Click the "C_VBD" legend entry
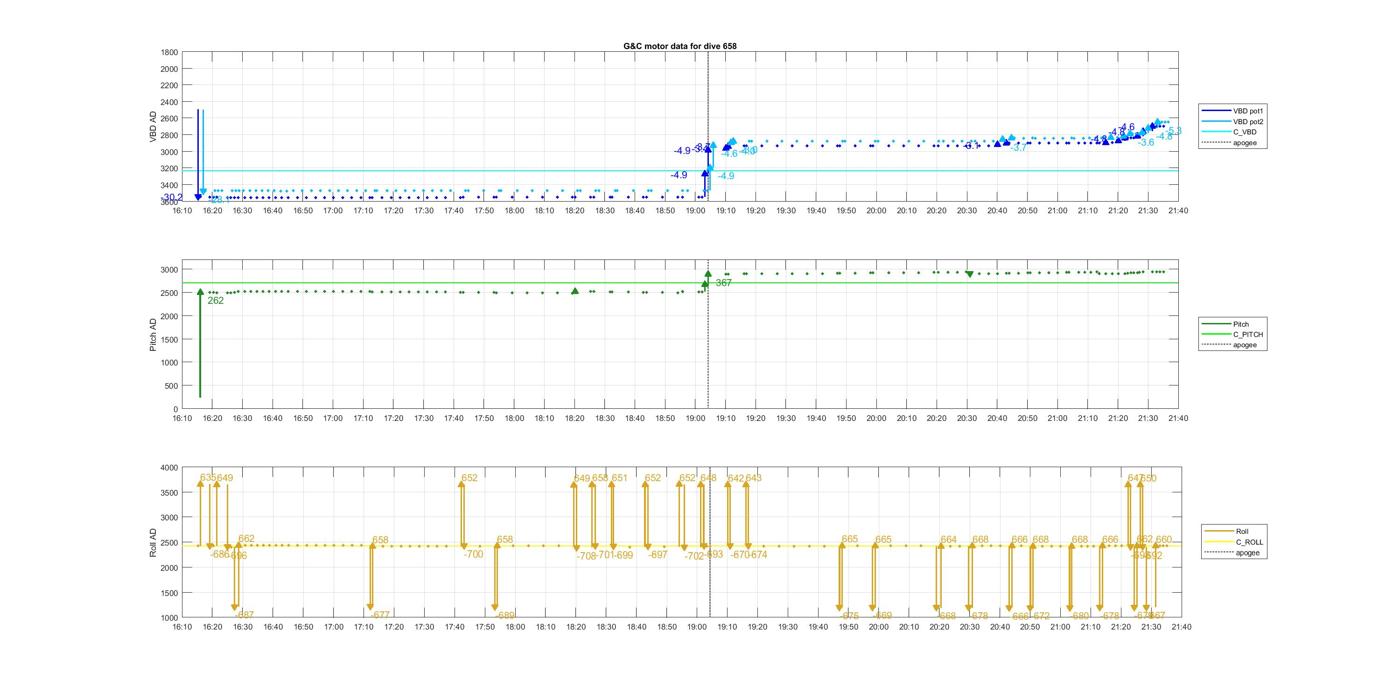This screenshot has height=693, width=1400. click(1244, 132)
